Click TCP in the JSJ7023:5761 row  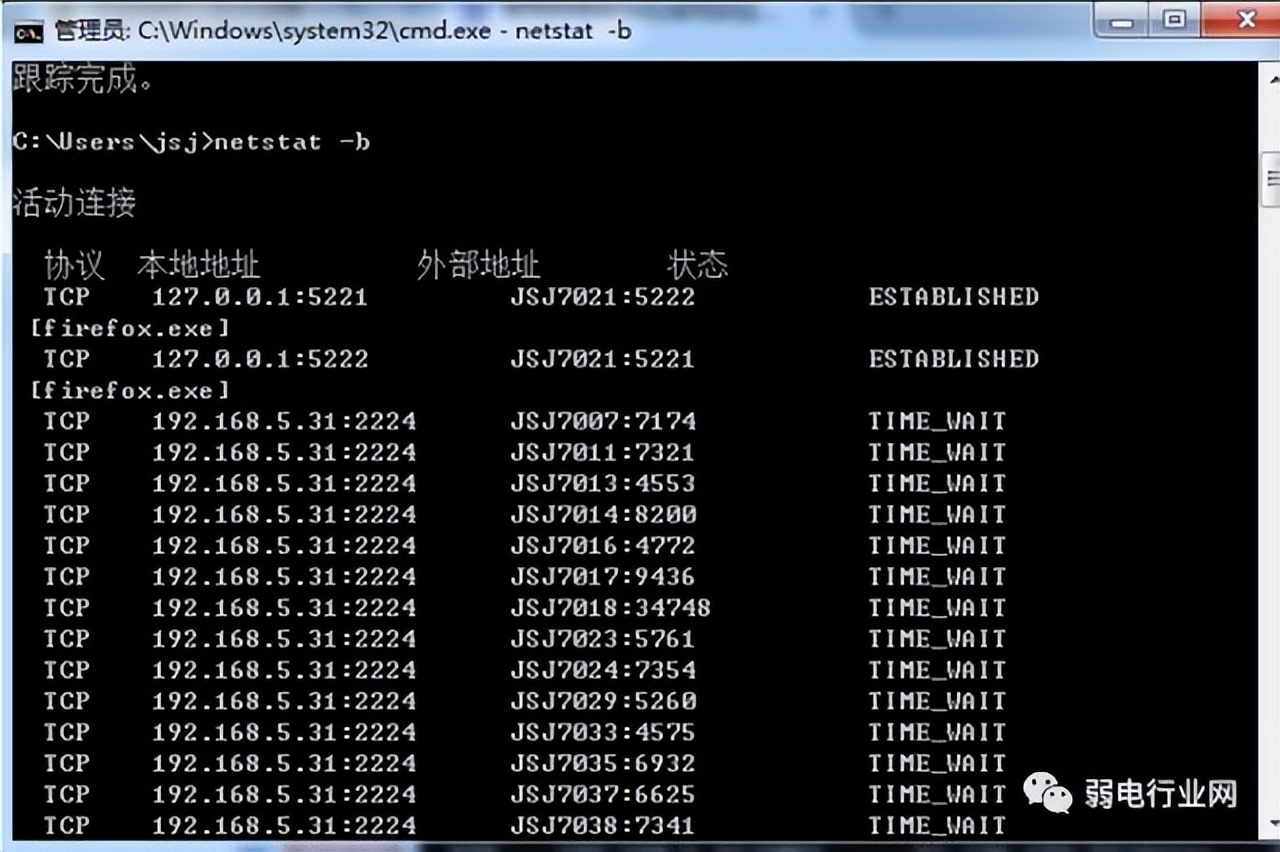66,638
